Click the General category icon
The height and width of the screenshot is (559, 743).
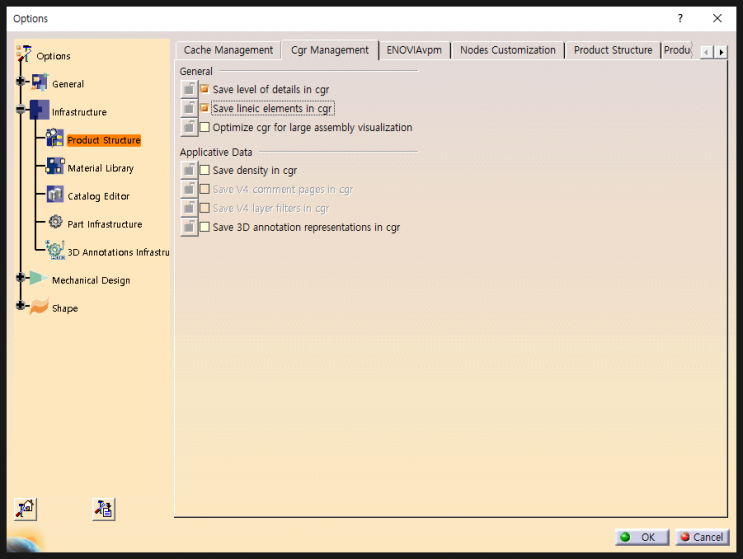click(x=40, y=82)
